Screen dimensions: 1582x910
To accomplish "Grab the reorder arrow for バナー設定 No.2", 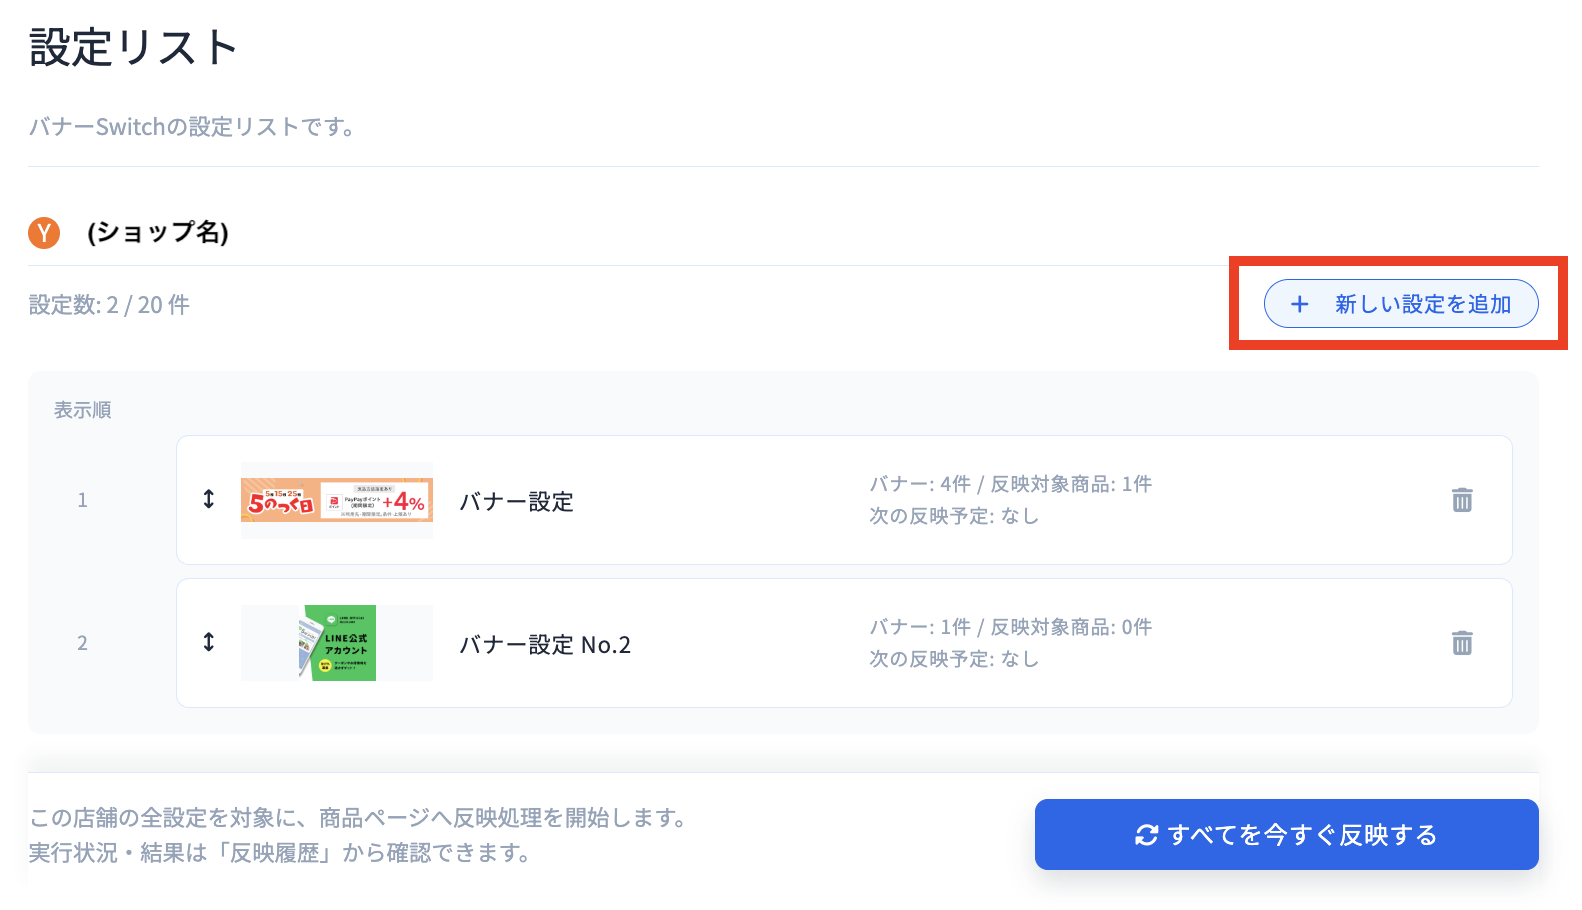I will (x=209, y=642).
